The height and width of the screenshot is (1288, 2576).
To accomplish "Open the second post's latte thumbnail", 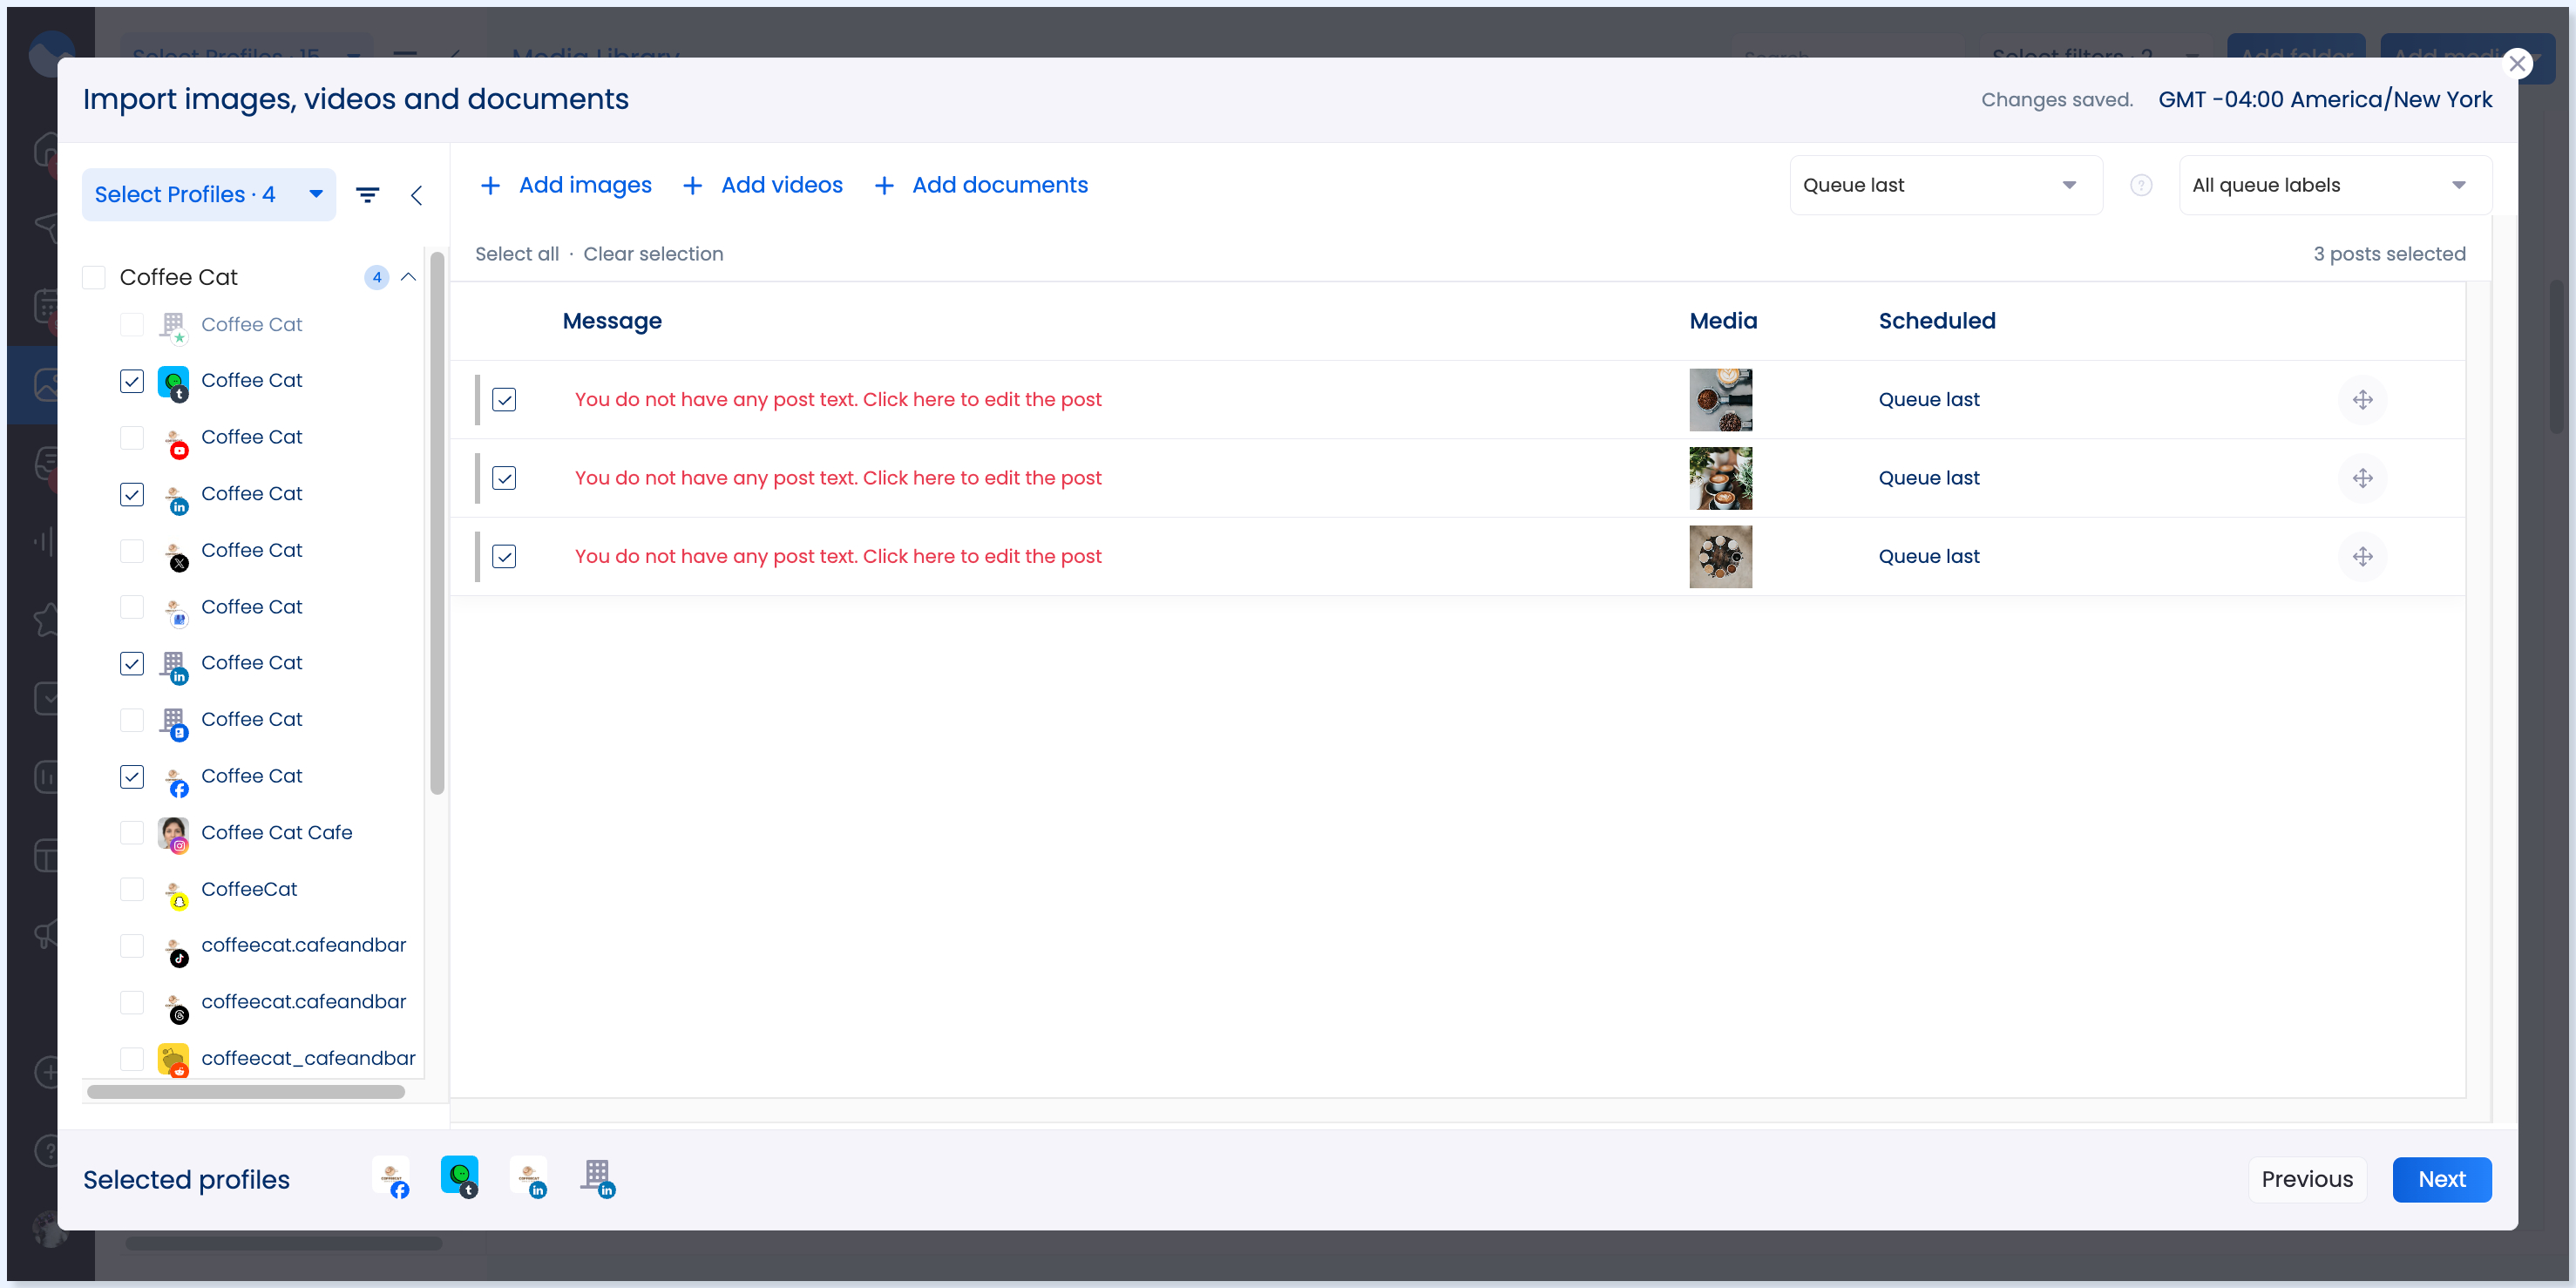I will (x=1720, y=478).
